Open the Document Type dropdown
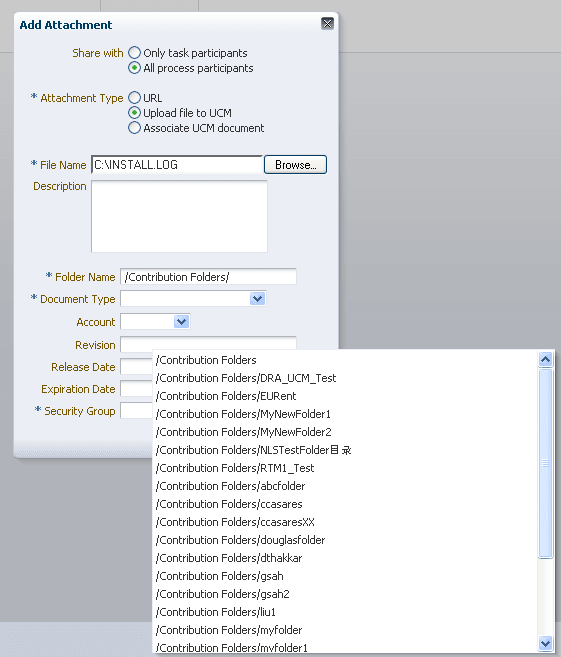Screen dimensions: 561x657 257,299
